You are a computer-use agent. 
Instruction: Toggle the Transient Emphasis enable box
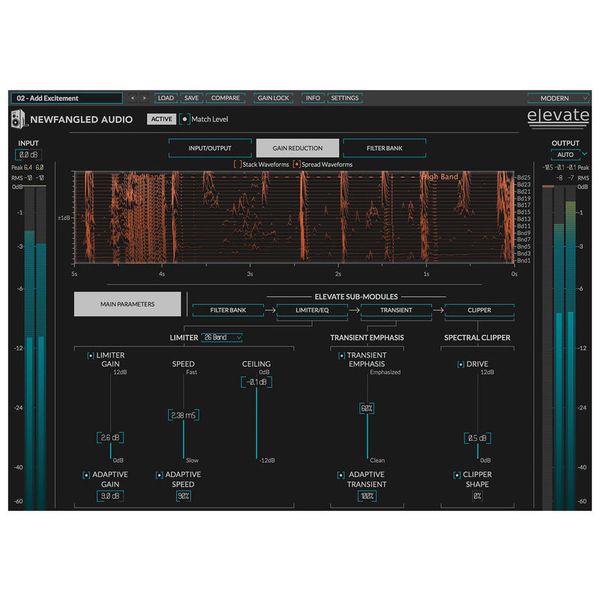pos(341,355)
